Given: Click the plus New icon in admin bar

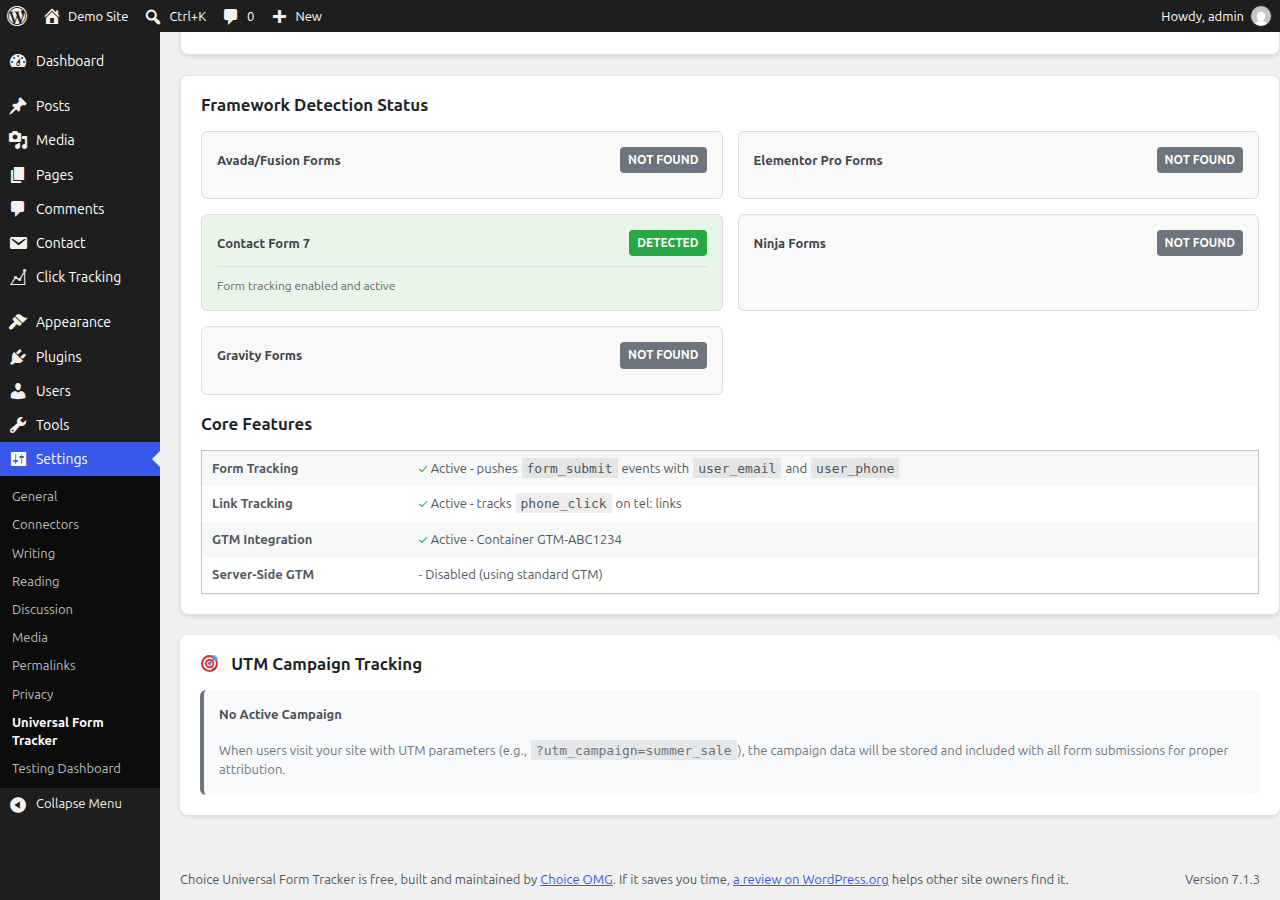Looking at the screenshot, I should (x=280, y=16).
